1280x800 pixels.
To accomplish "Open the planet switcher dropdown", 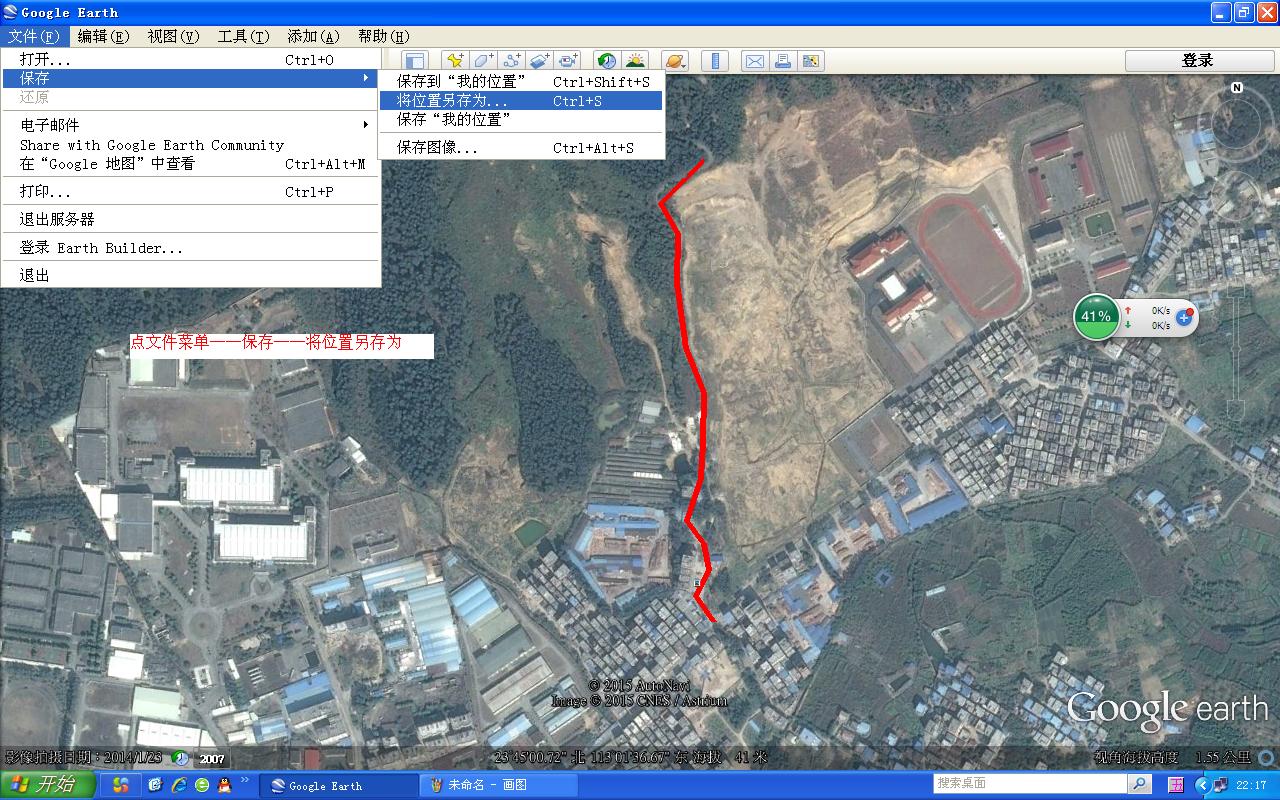I will click(x=674, y=61).
